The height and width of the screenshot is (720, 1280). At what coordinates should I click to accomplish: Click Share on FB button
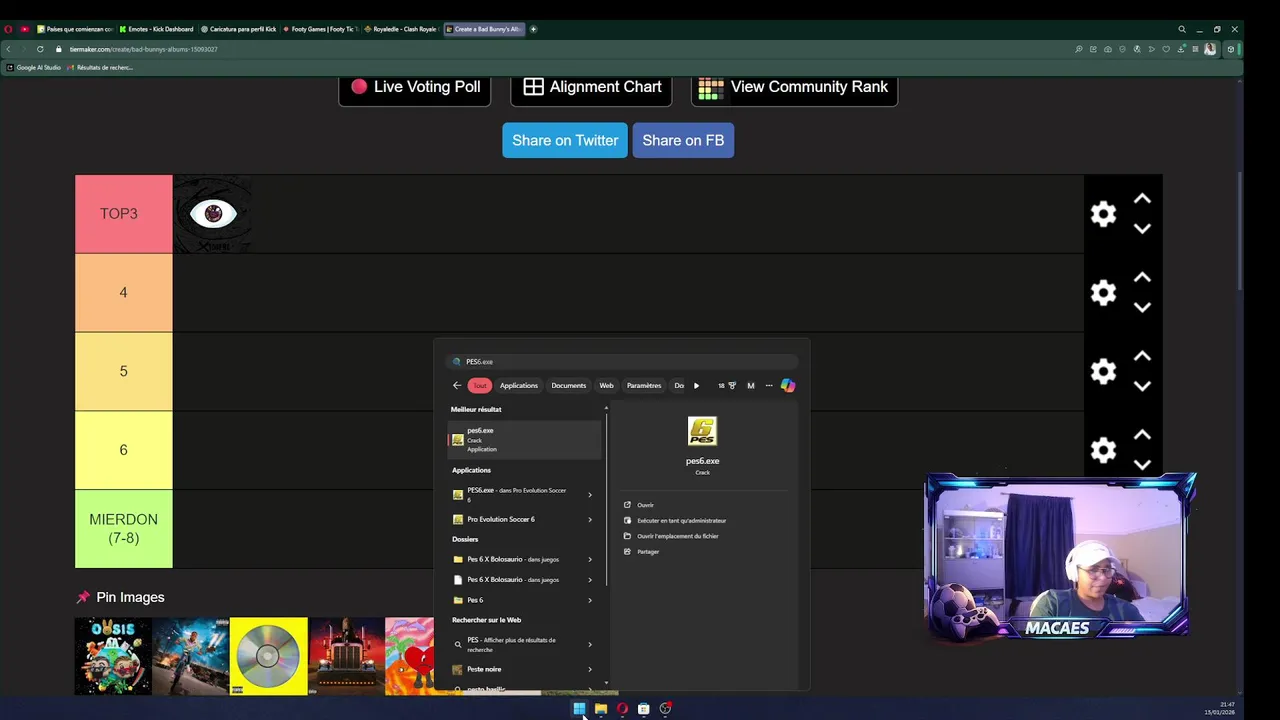pos(683,140)
